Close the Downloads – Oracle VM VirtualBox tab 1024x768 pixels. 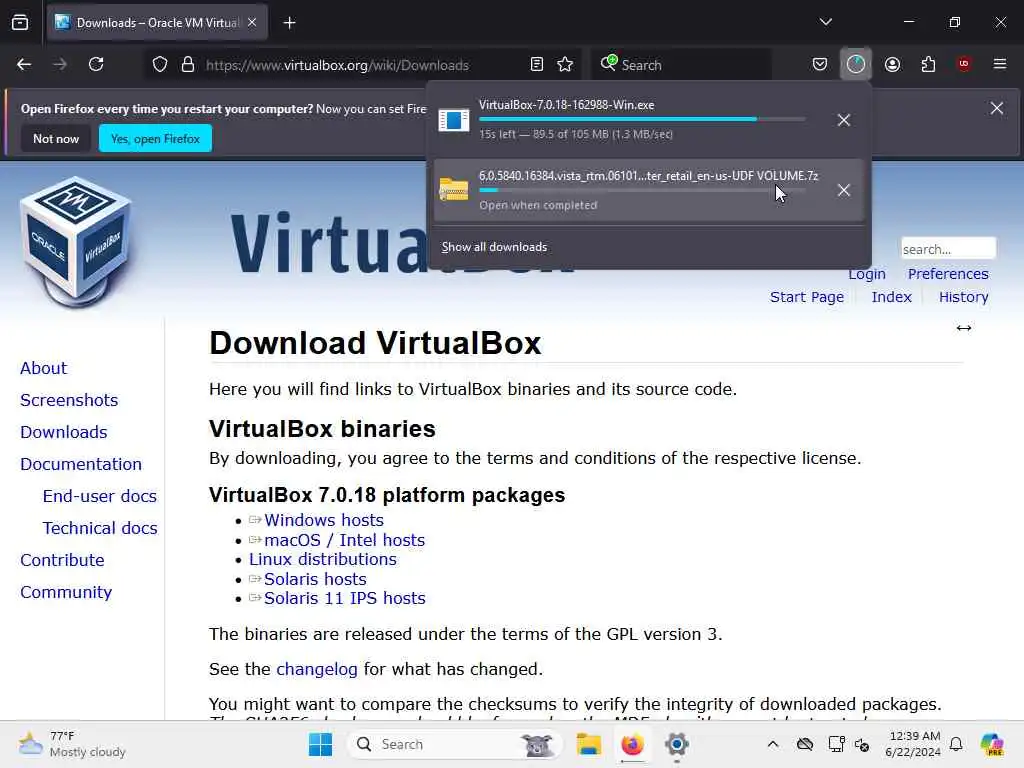(x=252, y=23)
